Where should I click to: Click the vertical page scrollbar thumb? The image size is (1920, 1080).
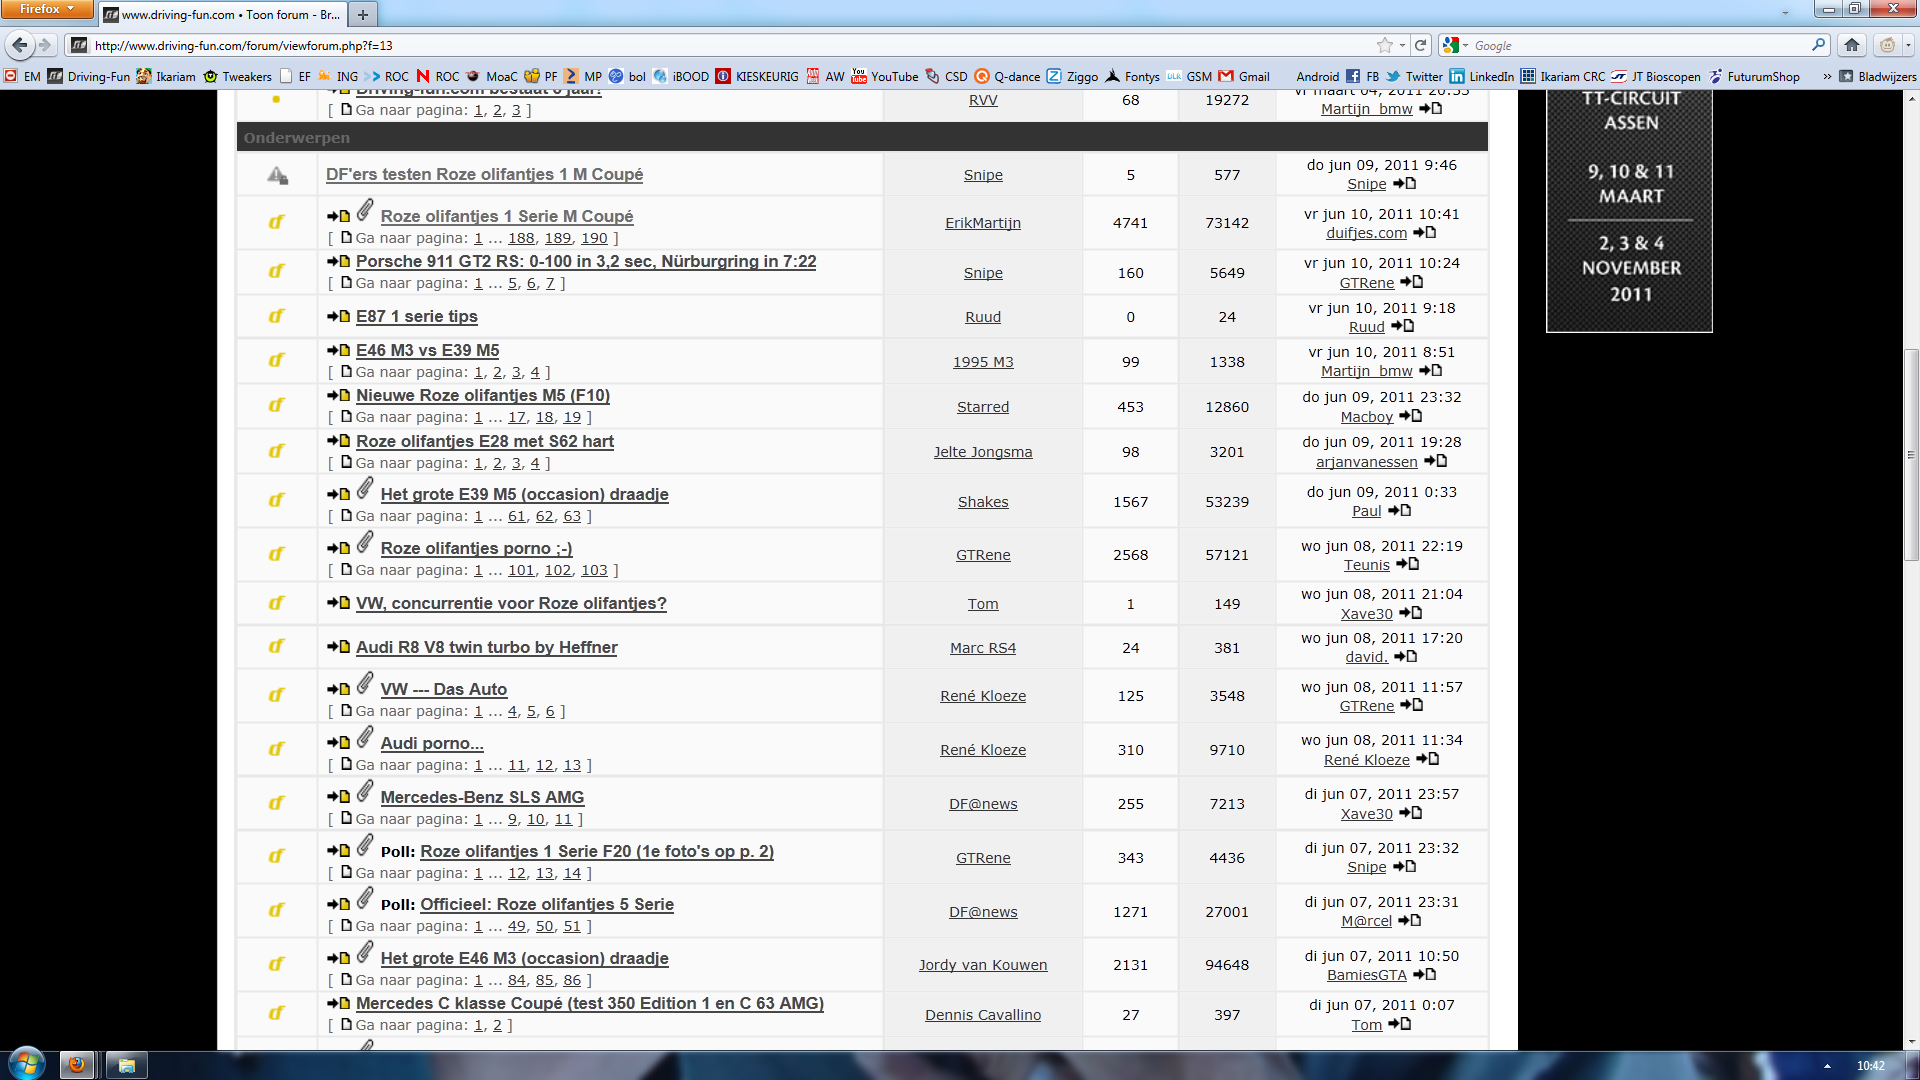pyautogui.click(x=1911, y=454)
